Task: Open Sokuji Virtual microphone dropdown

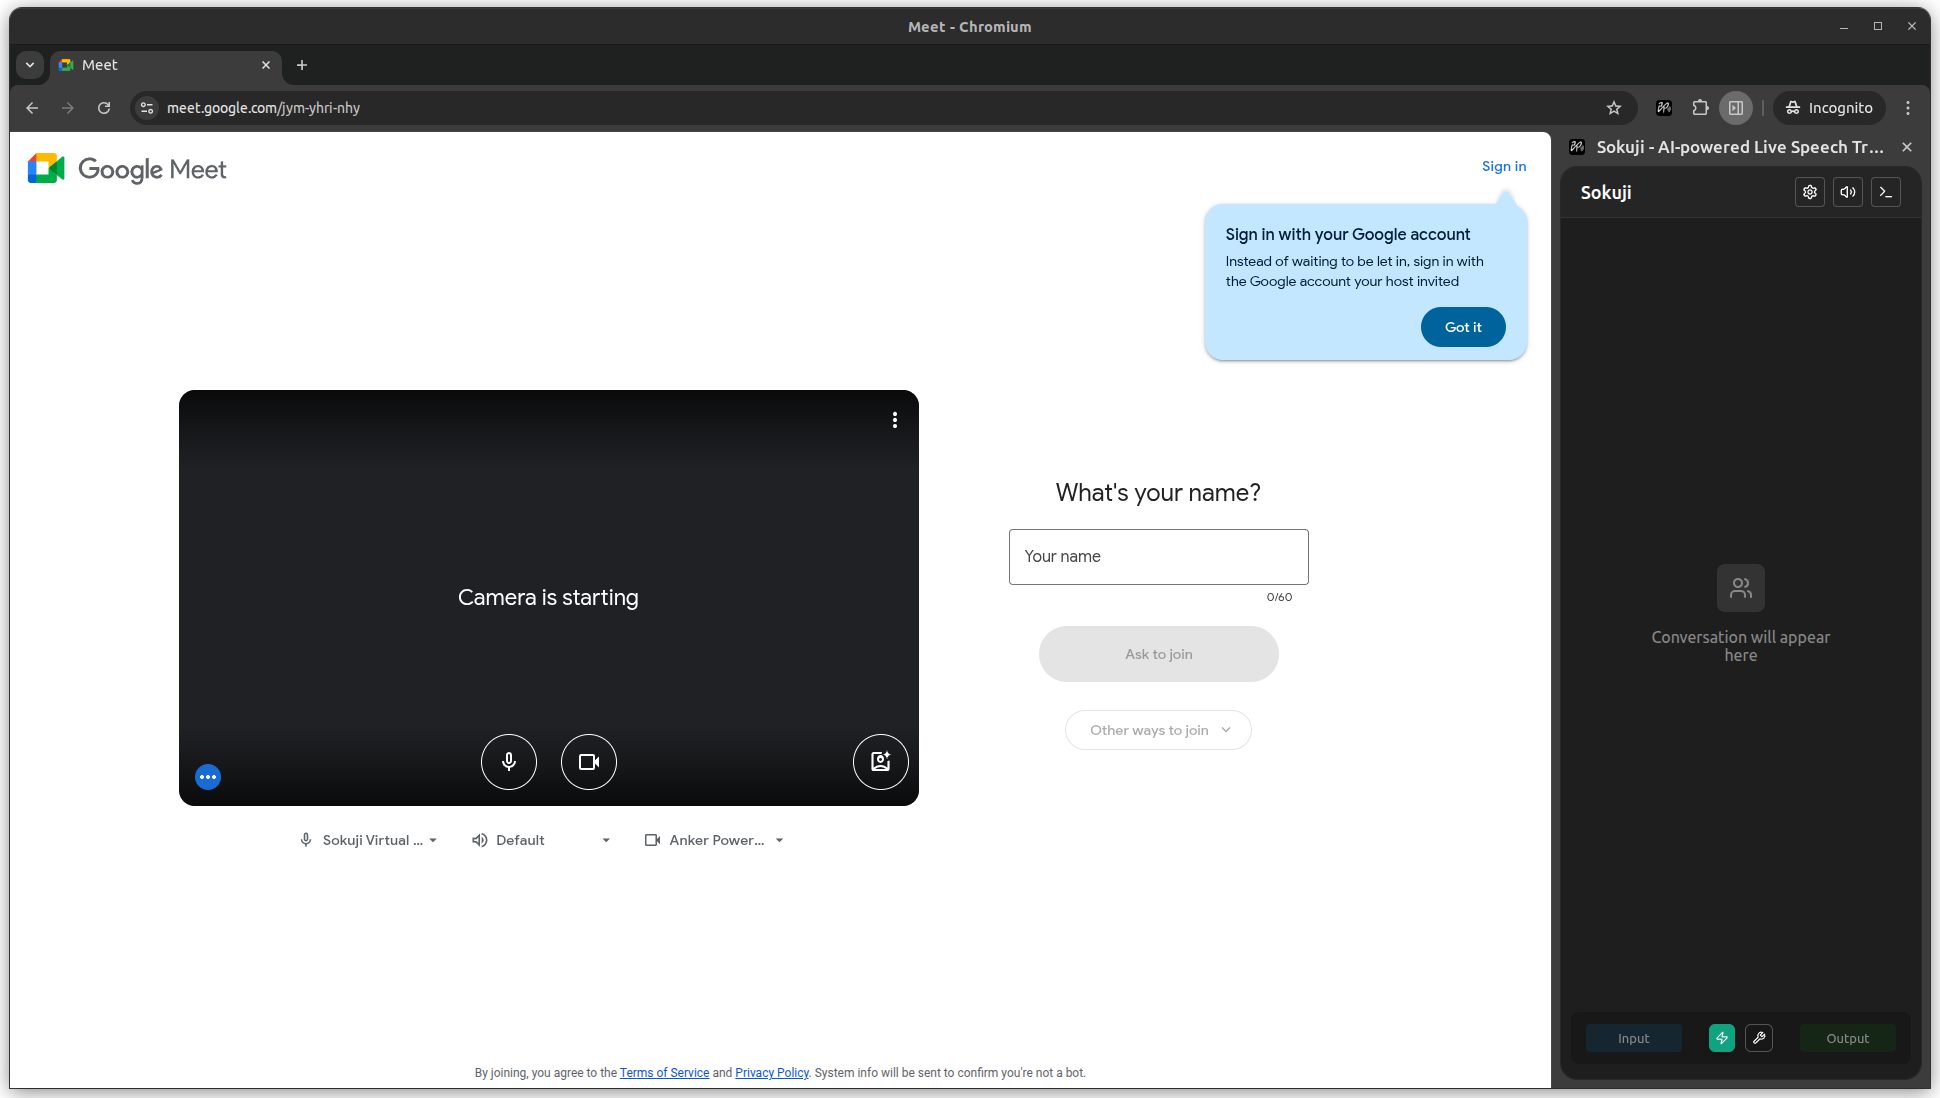Action: pos(369,840)
